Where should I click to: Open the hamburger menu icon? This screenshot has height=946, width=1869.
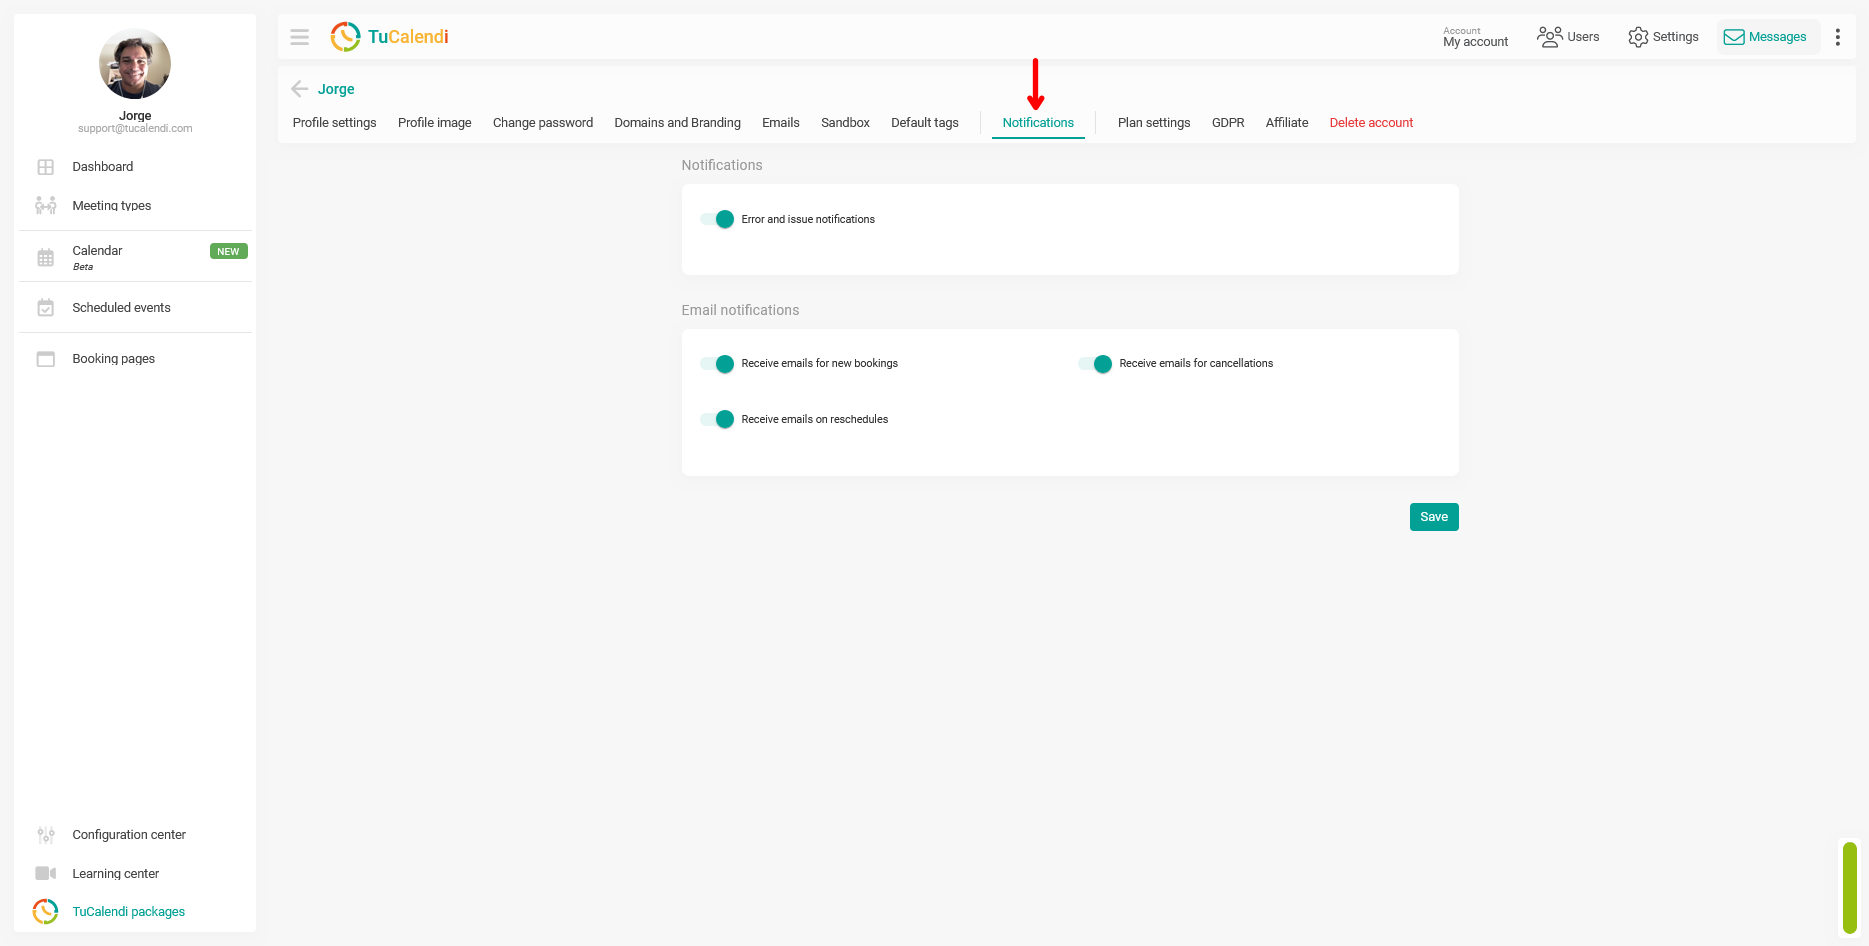point(299,37)
